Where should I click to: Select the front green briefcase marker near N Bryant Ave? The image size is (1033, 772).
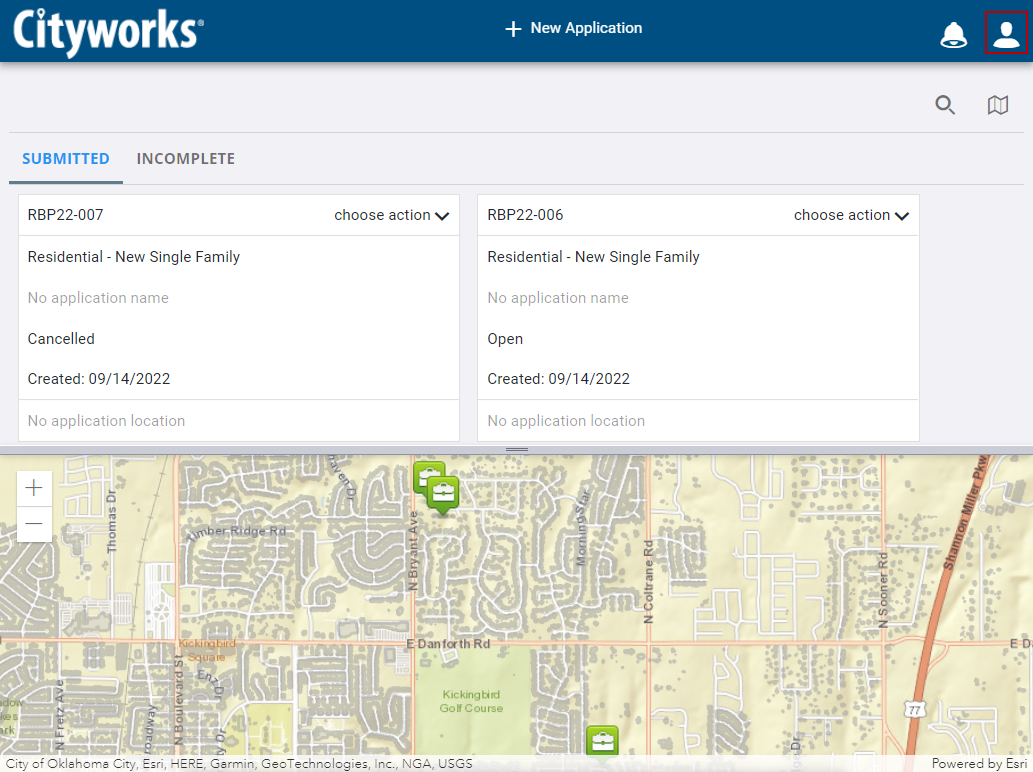[443, 492]
